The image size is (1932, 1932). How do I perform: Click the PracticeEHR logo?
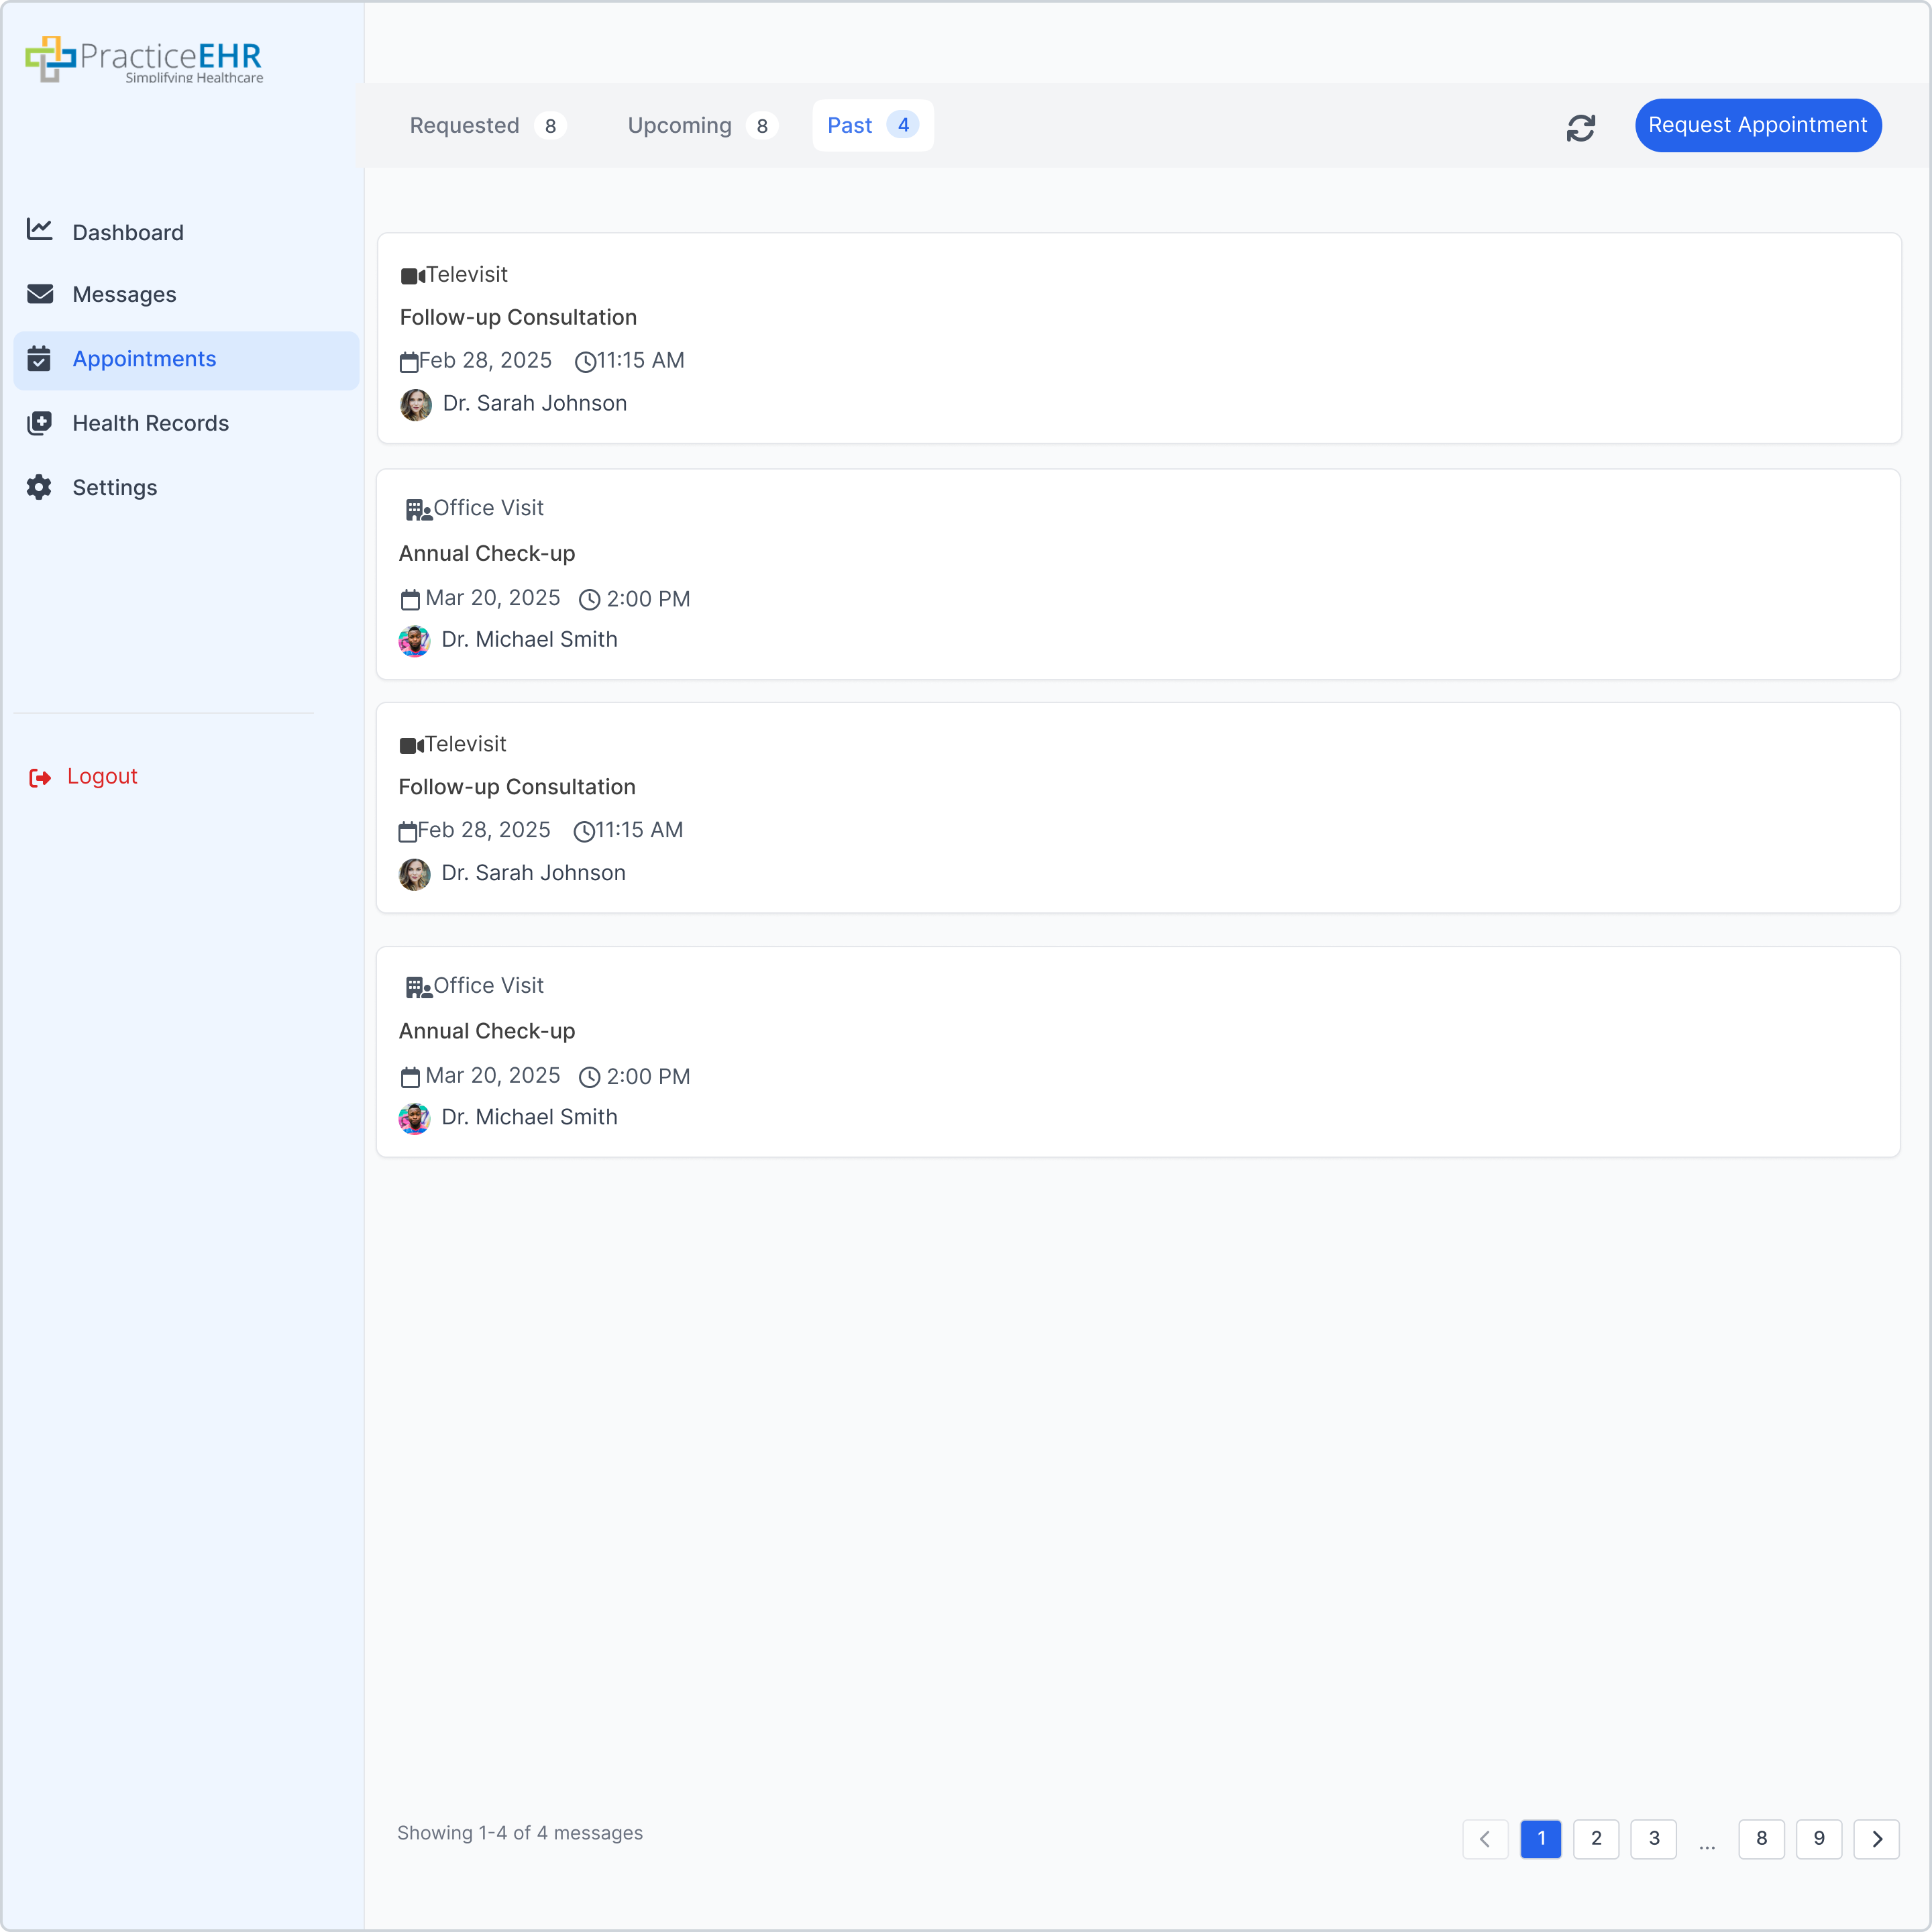[x=144, y=59]
